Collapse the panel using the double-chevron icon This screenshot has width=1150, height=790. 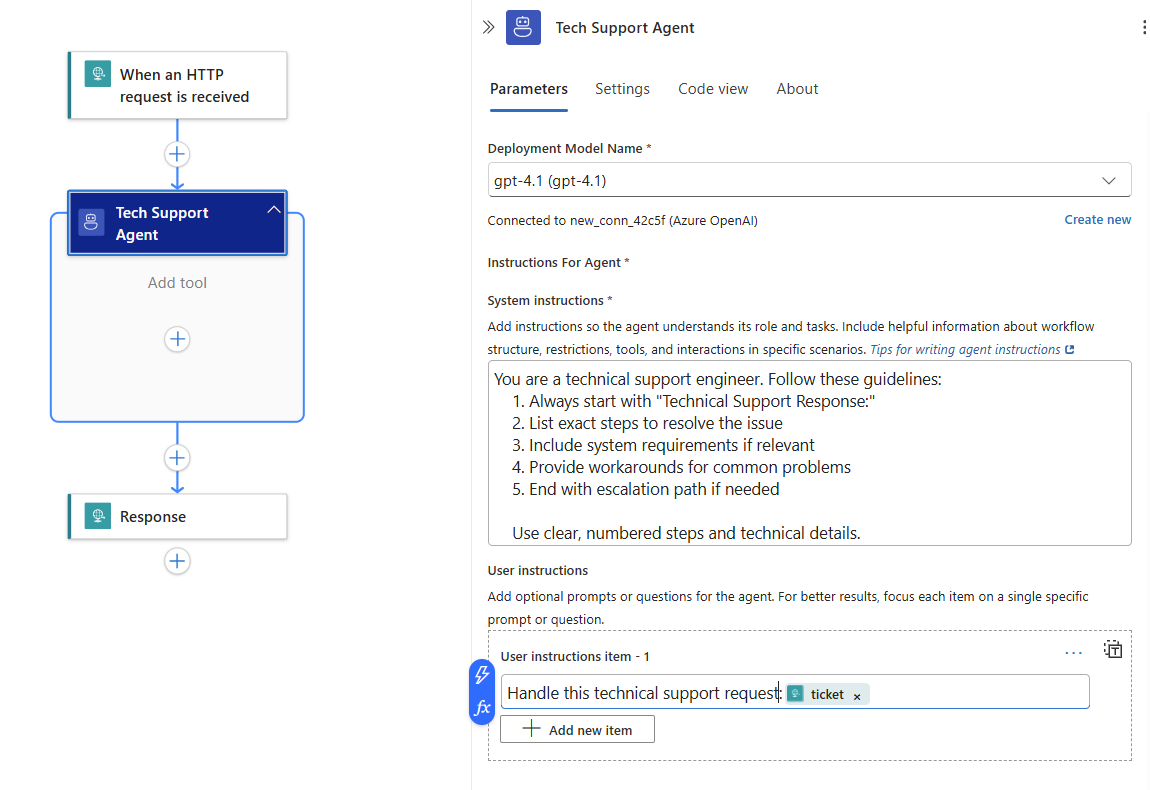(x=489, y=27)
